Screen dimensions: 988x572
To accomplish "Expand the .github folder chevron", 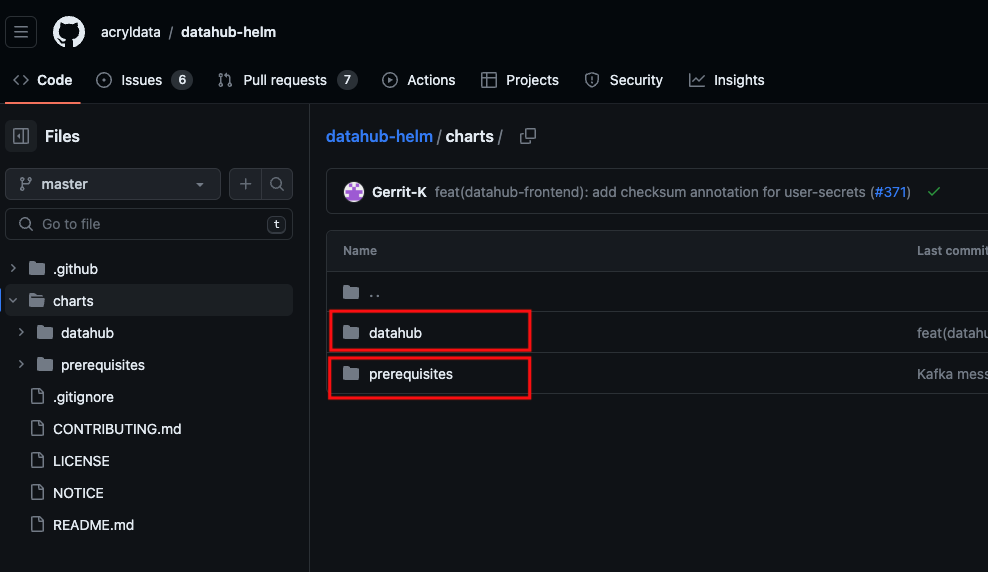I will coord(13,268).
